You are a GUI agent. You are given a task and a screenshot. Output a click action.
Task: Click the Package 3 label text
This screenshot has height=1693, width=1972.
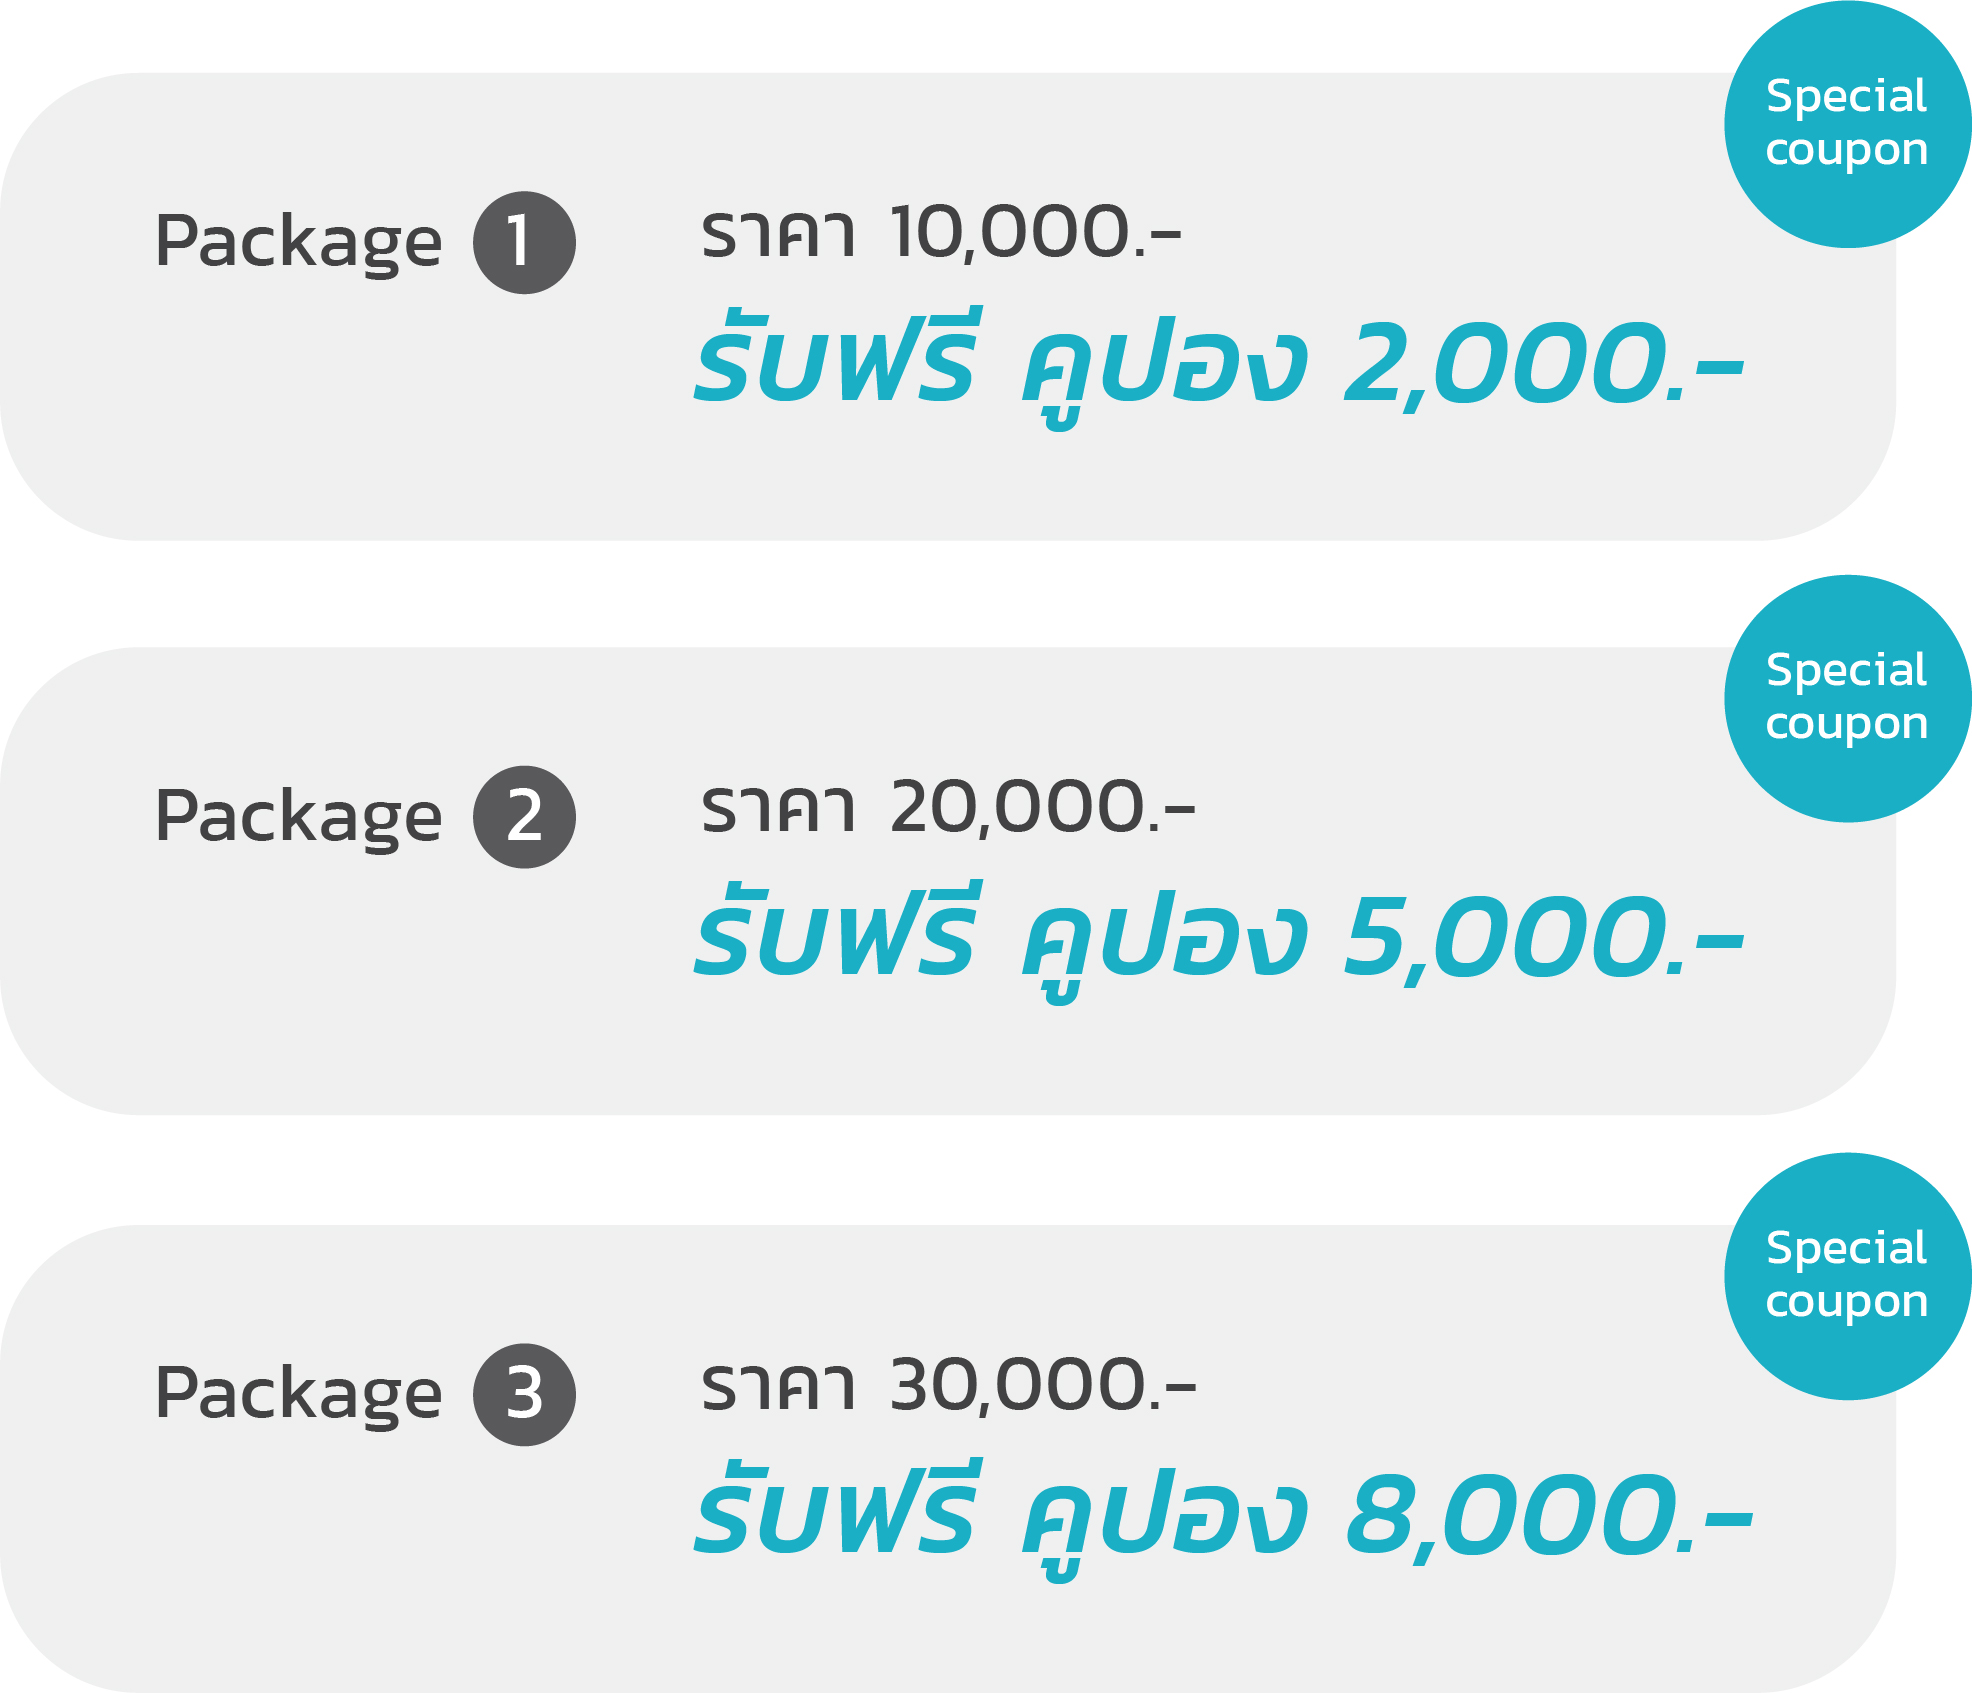coord(298,1395)
